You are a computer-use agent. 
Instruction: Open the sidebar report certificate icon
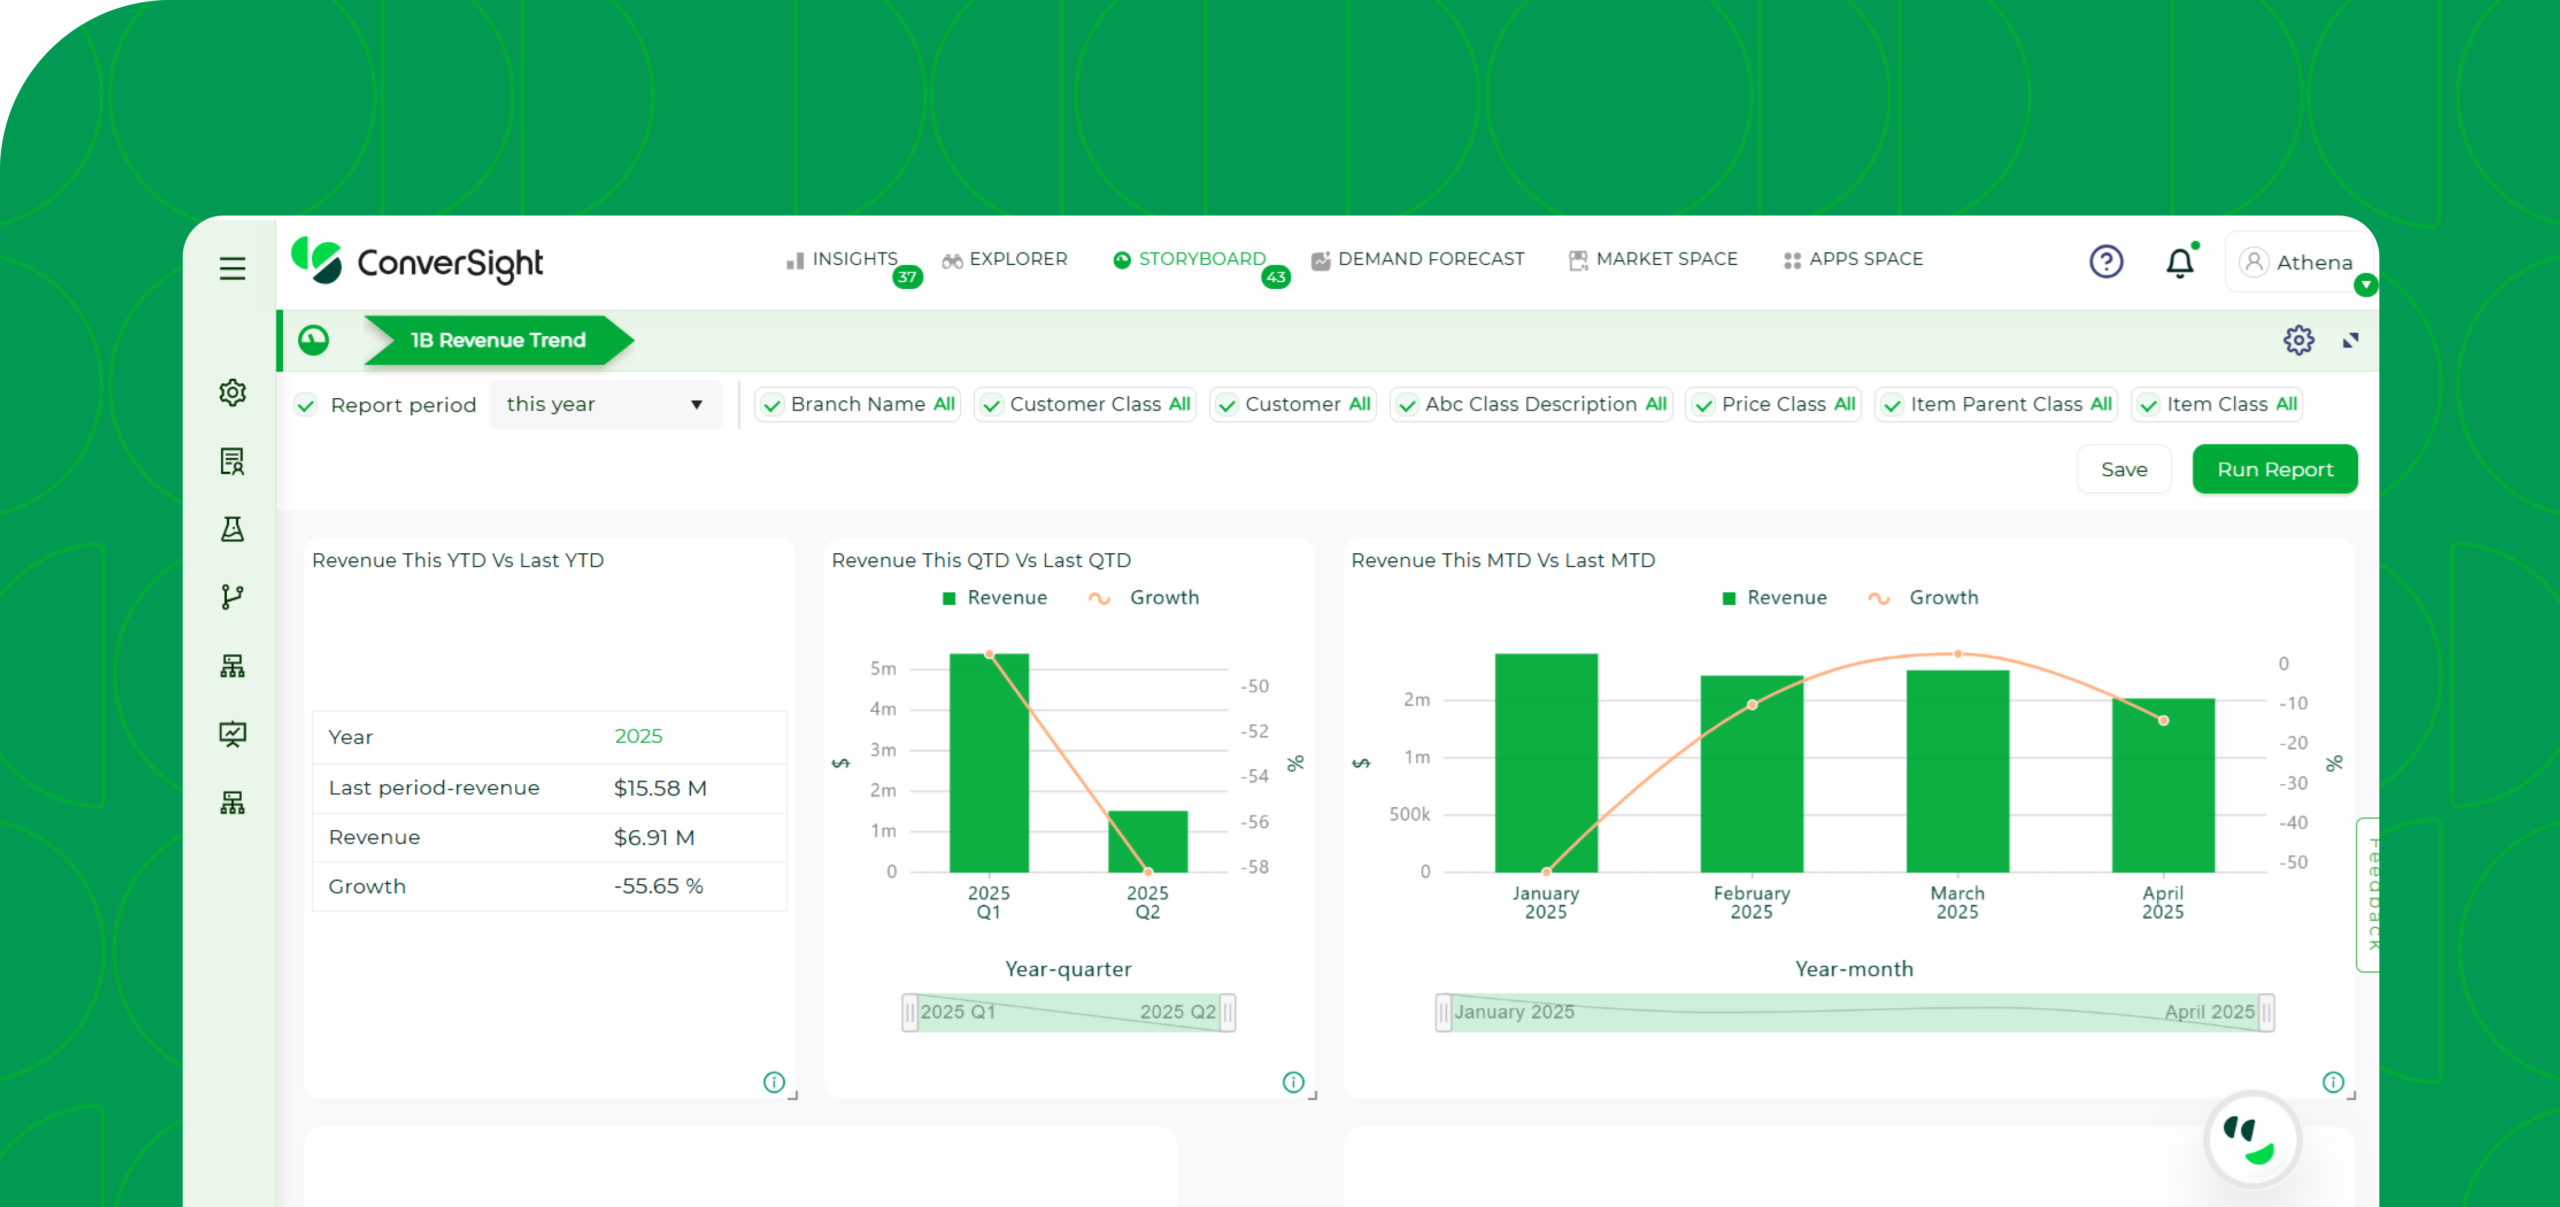click(232, 461)
